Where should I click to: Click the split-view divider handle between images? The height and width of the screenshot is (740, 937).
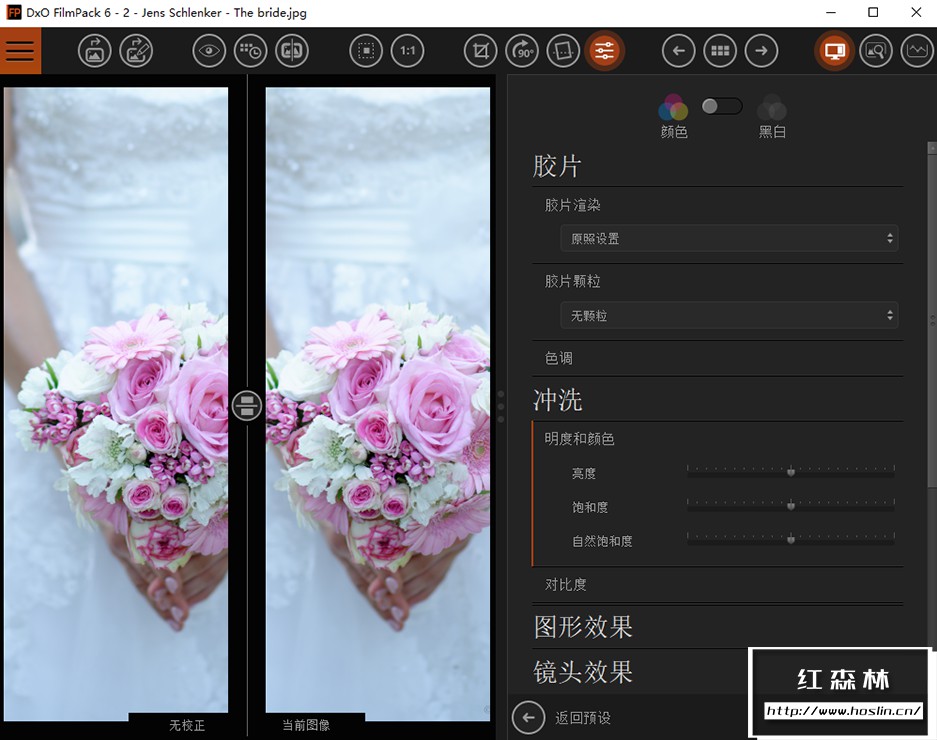click(x=247, y=406)
